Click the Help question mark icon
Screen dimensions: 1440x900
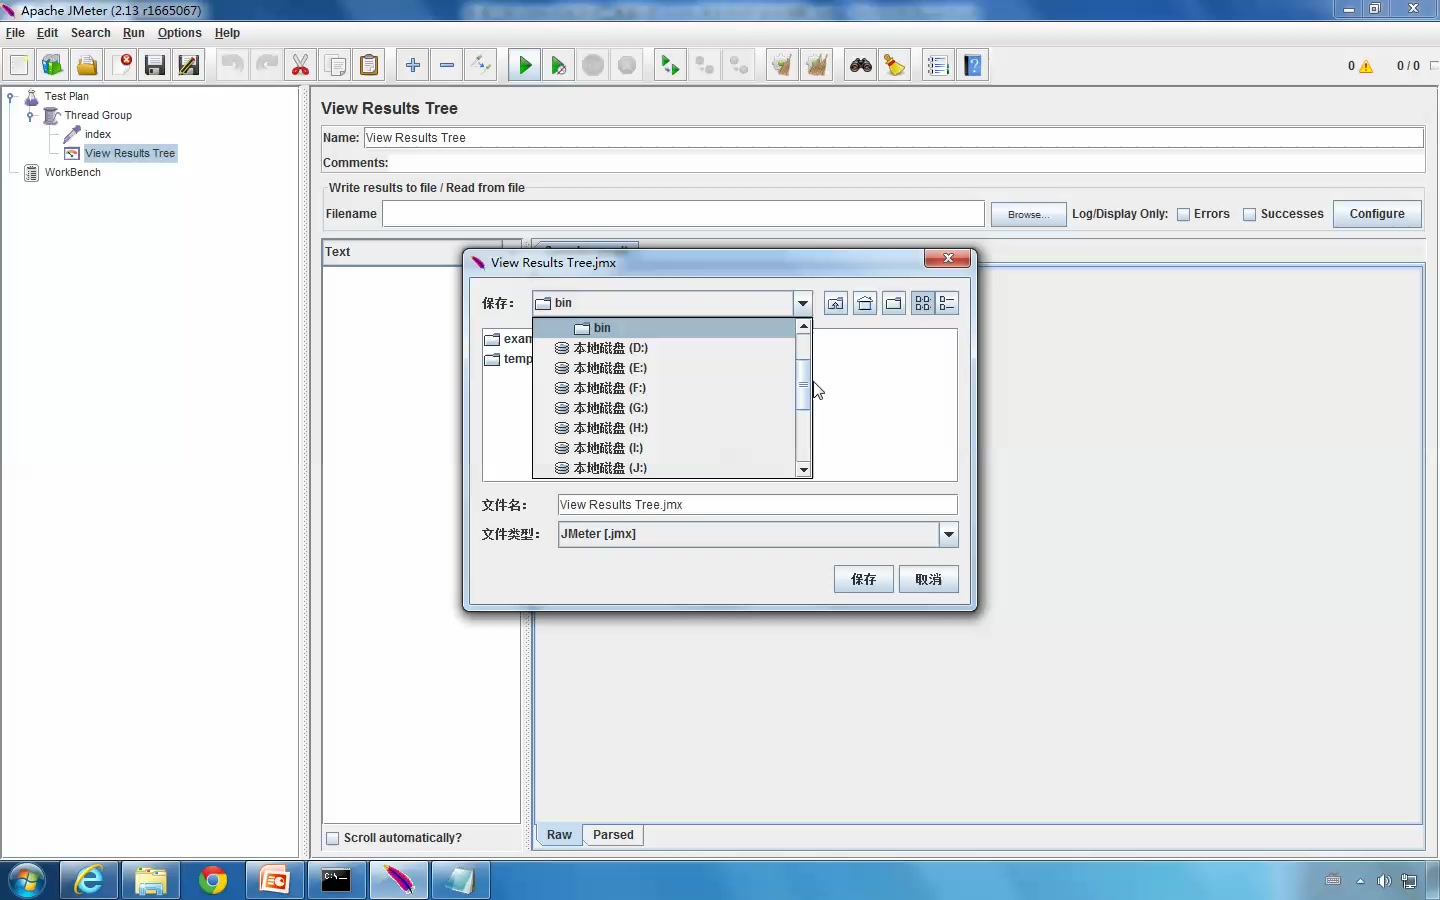point(973,66)
